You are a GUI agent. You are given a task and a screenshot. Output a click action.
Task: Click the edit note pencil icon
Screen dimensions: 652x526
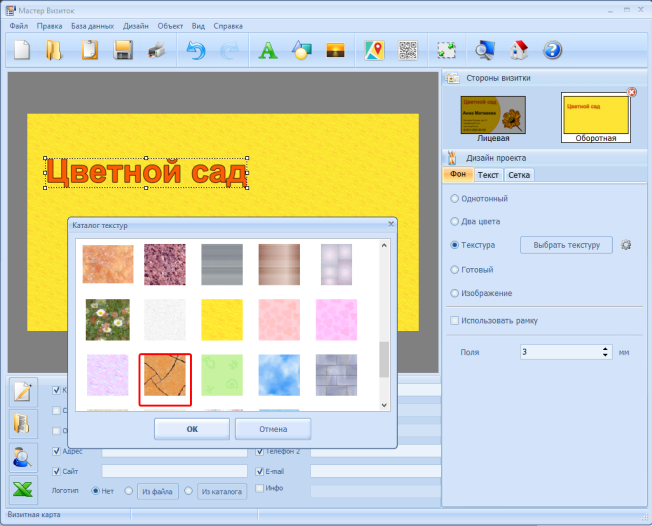coord(23,392)
